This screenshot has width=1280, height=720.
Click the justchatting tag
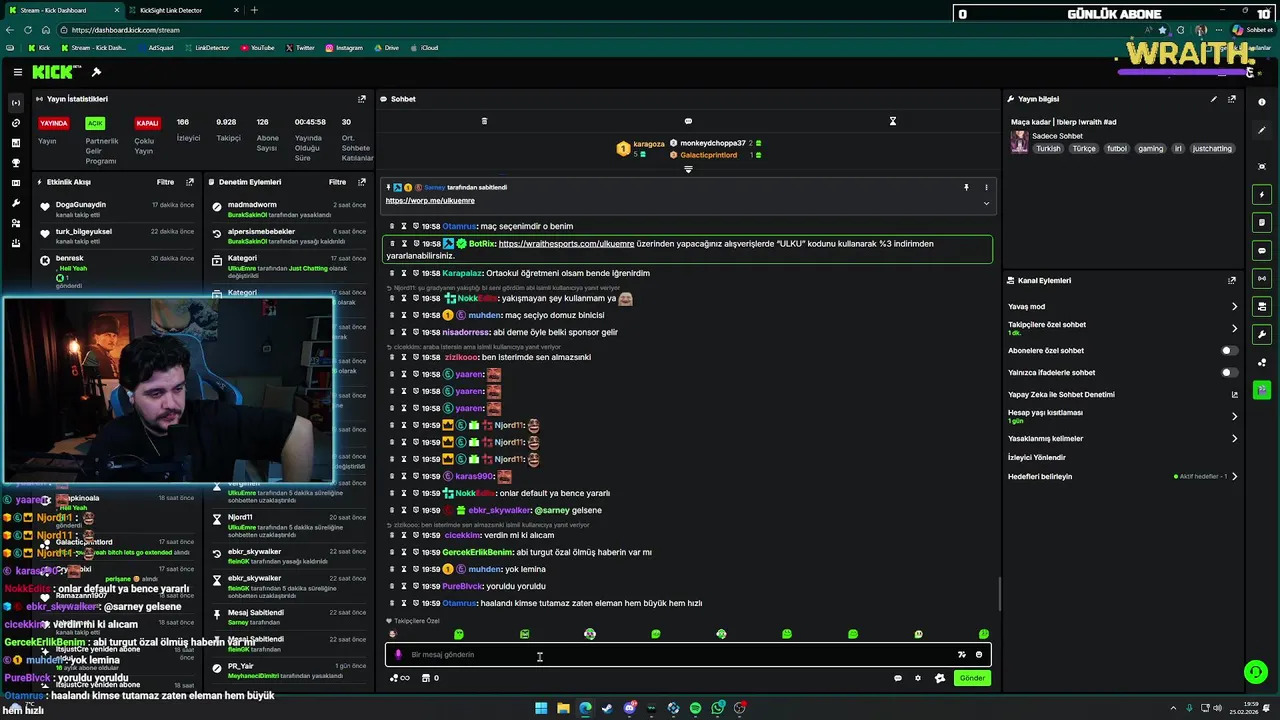point(1212,149)
